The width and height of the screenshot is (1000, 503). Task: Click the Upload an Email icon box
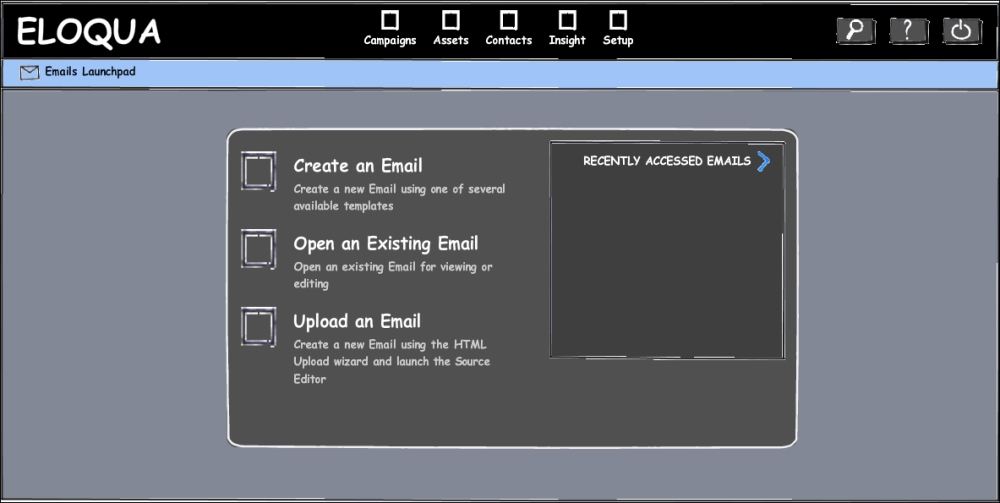[258, 326]
